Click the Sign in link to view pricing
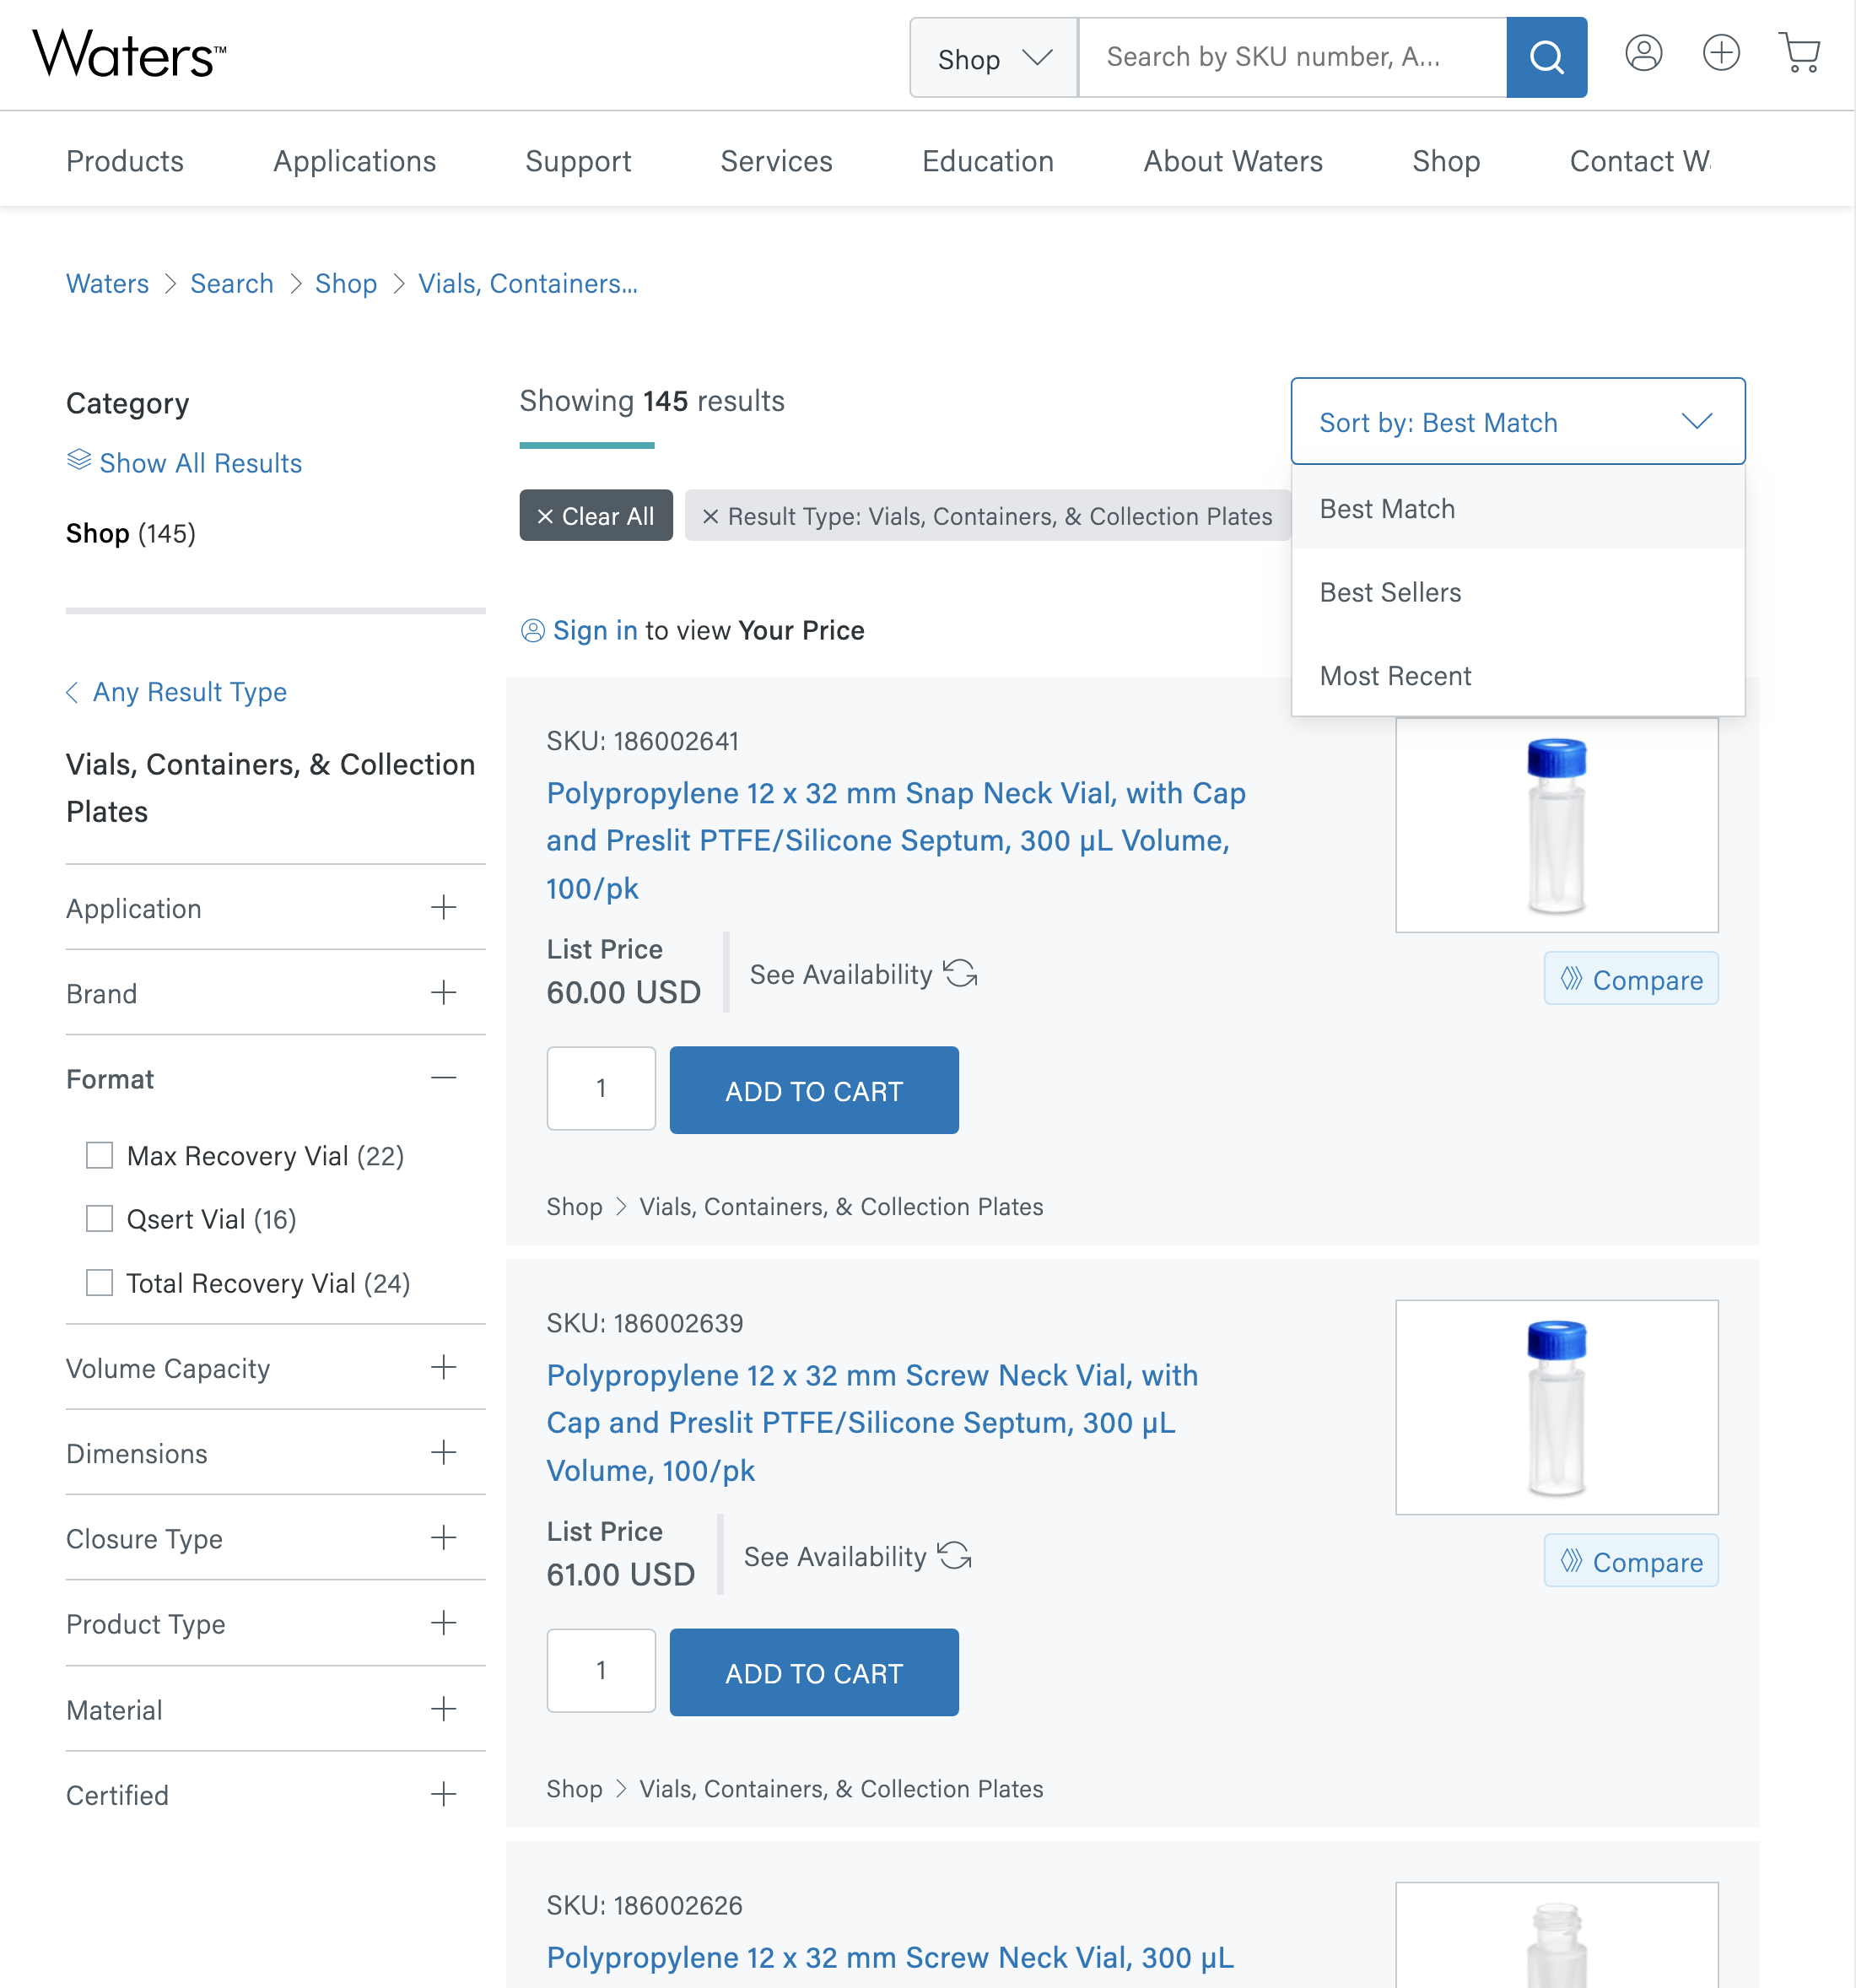 coord(596,630)
